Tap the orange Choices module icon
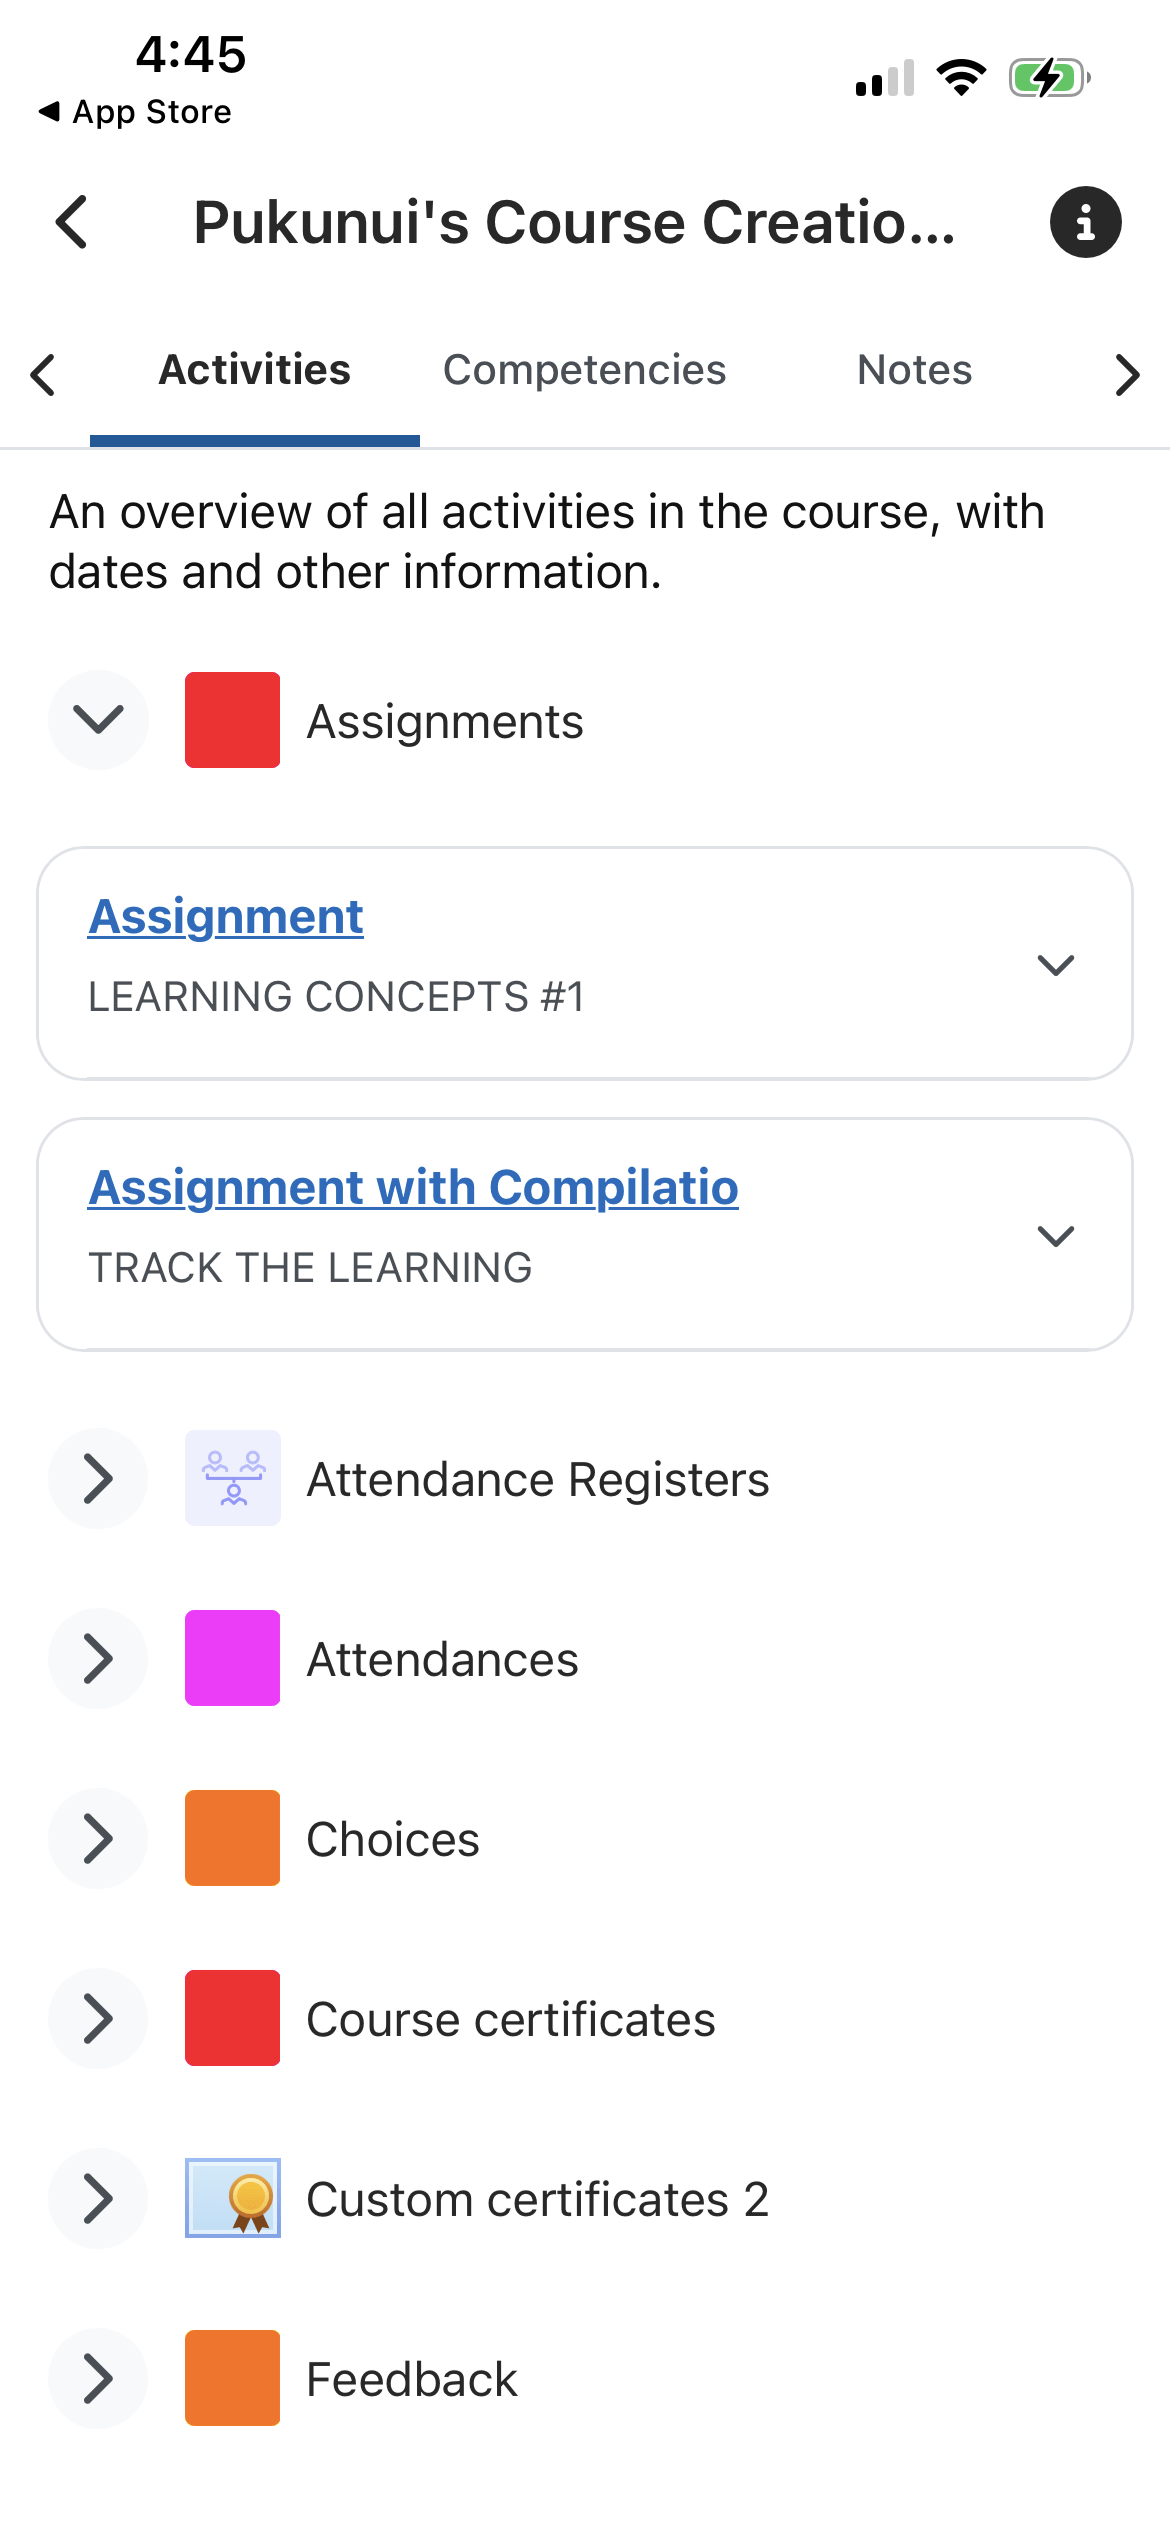Viewport: 1170px width, 2532px height. coord(232,1838)
